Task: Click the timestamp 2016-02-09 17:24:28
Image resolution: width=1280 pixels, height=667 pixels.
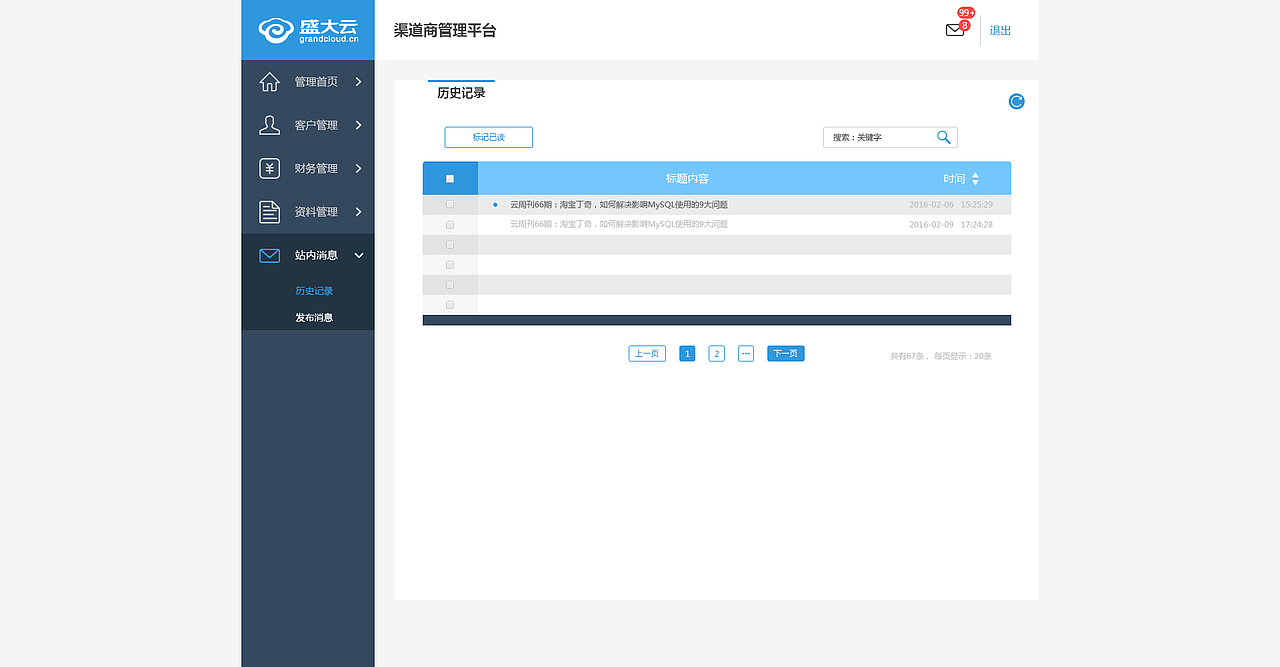Action: tap(951, 224)
